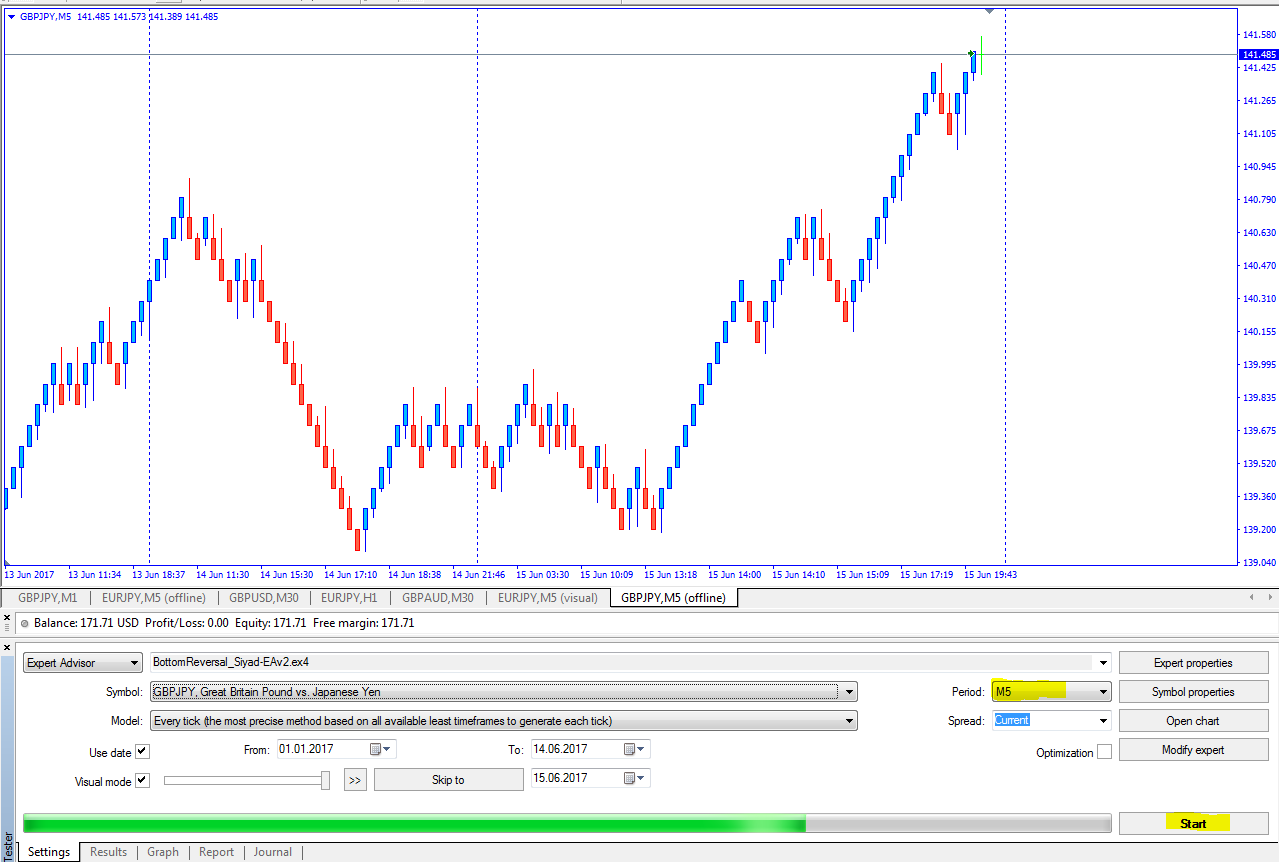Disable the Visual mode checkbox

click(142, 781)
